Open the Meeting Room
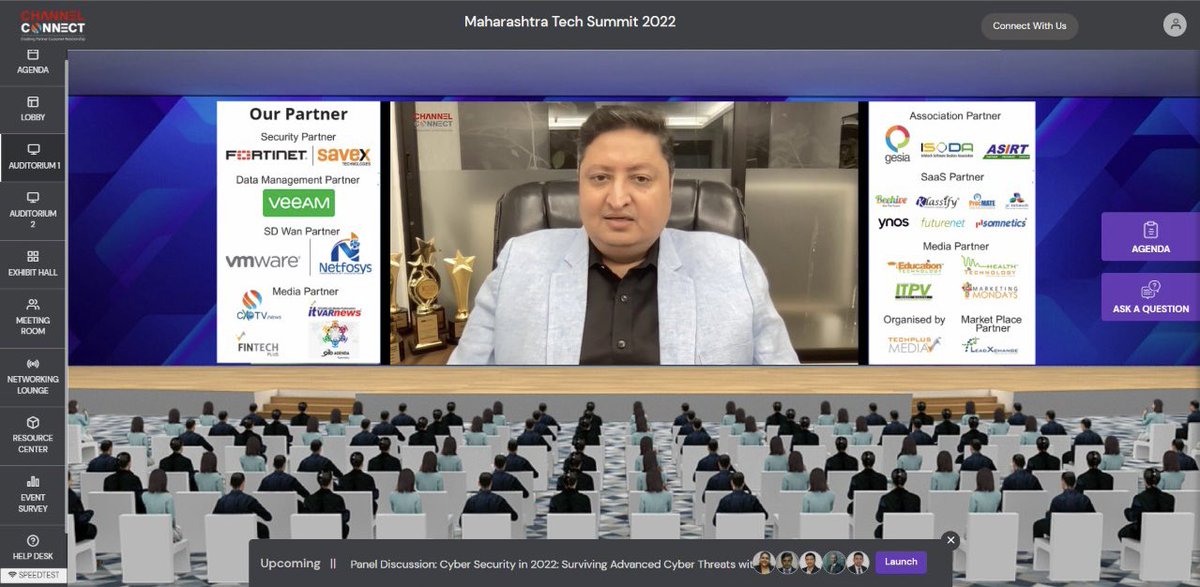This screenshot has width=1200, height=587. point(33,316)
